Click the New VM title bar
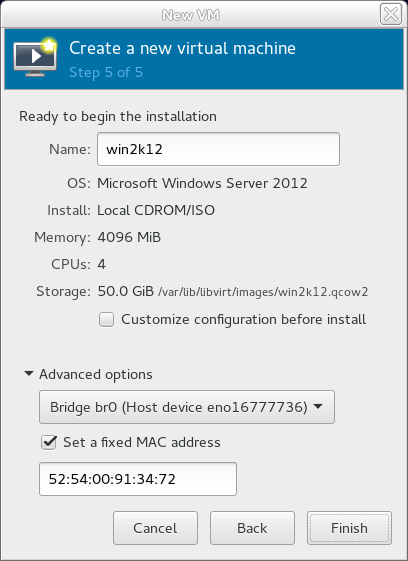 click(190, 15)
